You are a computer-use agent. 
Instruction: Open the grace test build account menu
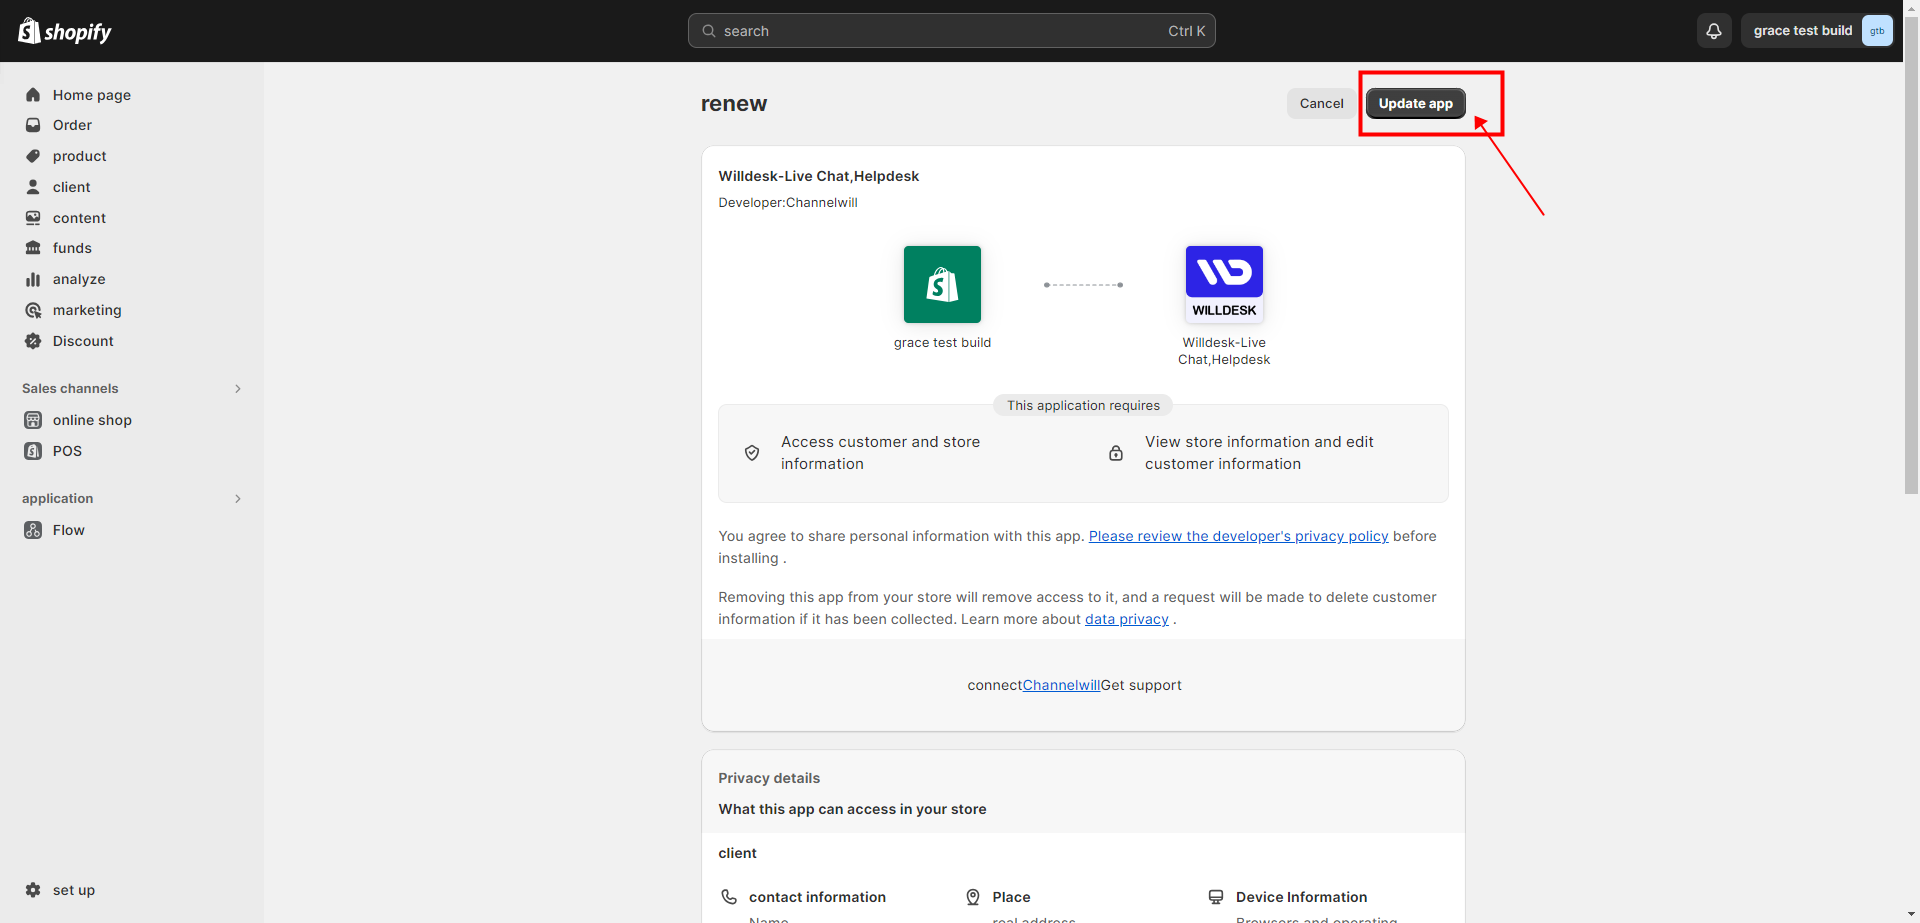pyautogui.click(x=1818, y=31)
